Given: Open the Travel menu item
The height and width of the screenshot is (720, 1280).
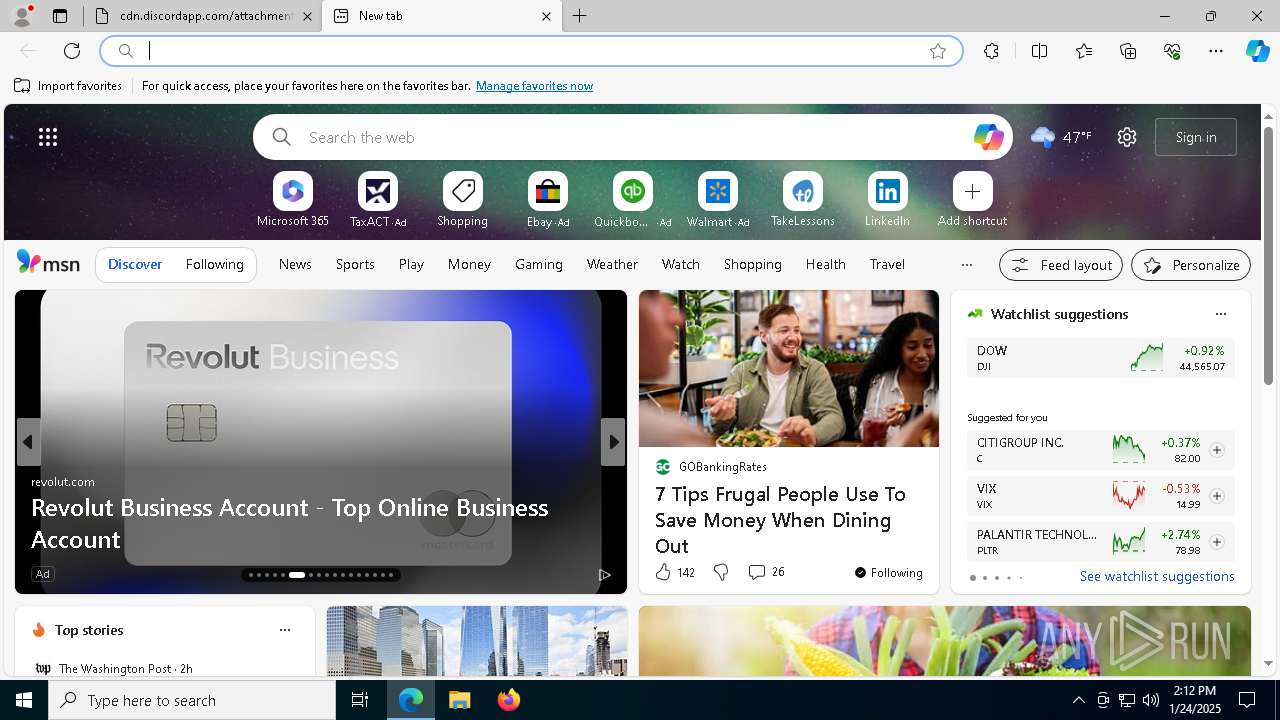Looking at the screenshot, I should click(887, 264).
